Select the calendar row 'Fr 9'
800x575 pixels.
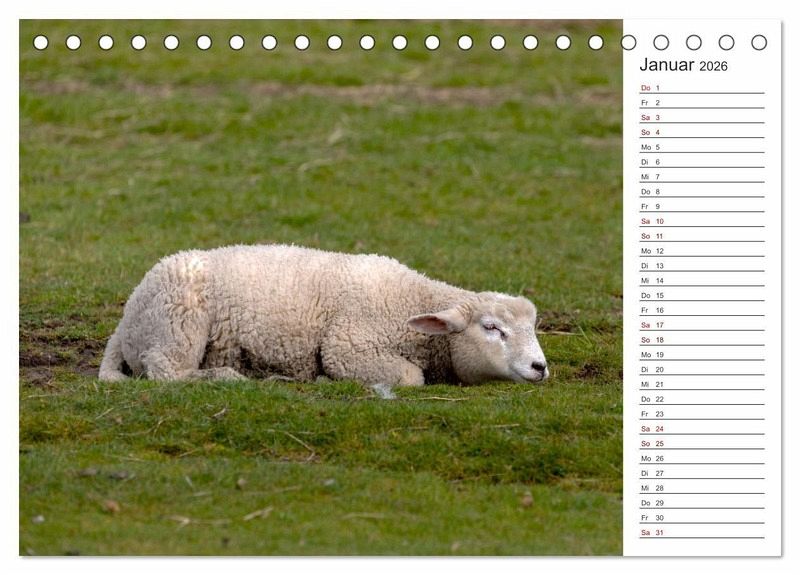(702, 206)
